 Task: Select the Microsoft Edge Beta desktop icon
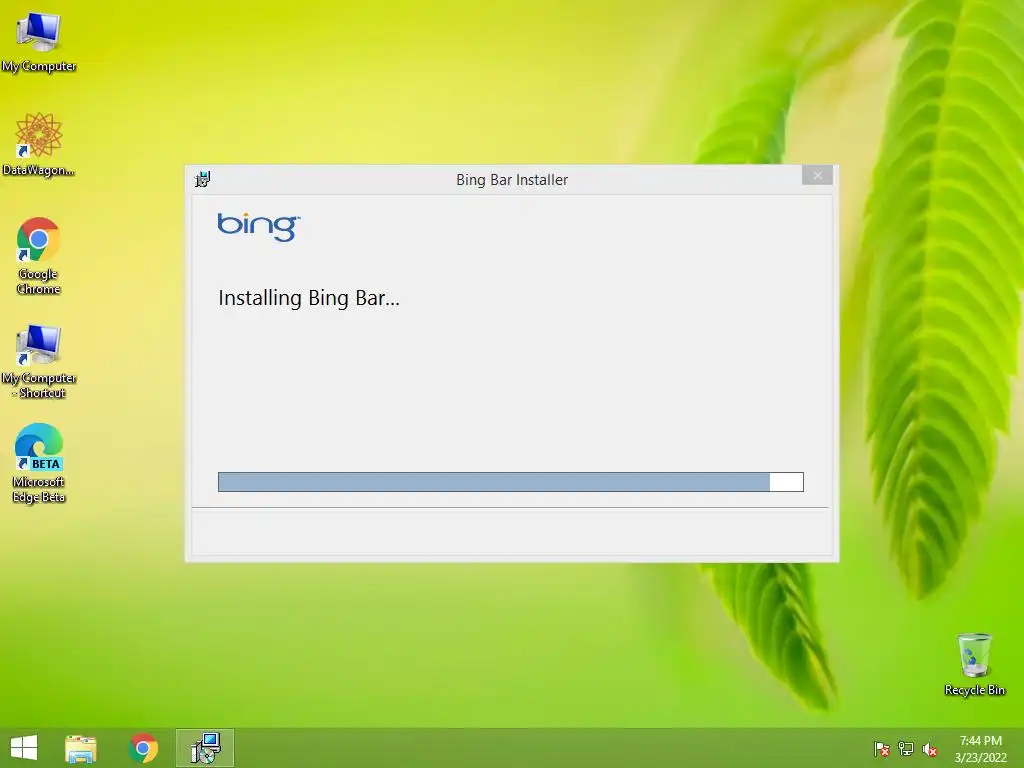[39, 463]
